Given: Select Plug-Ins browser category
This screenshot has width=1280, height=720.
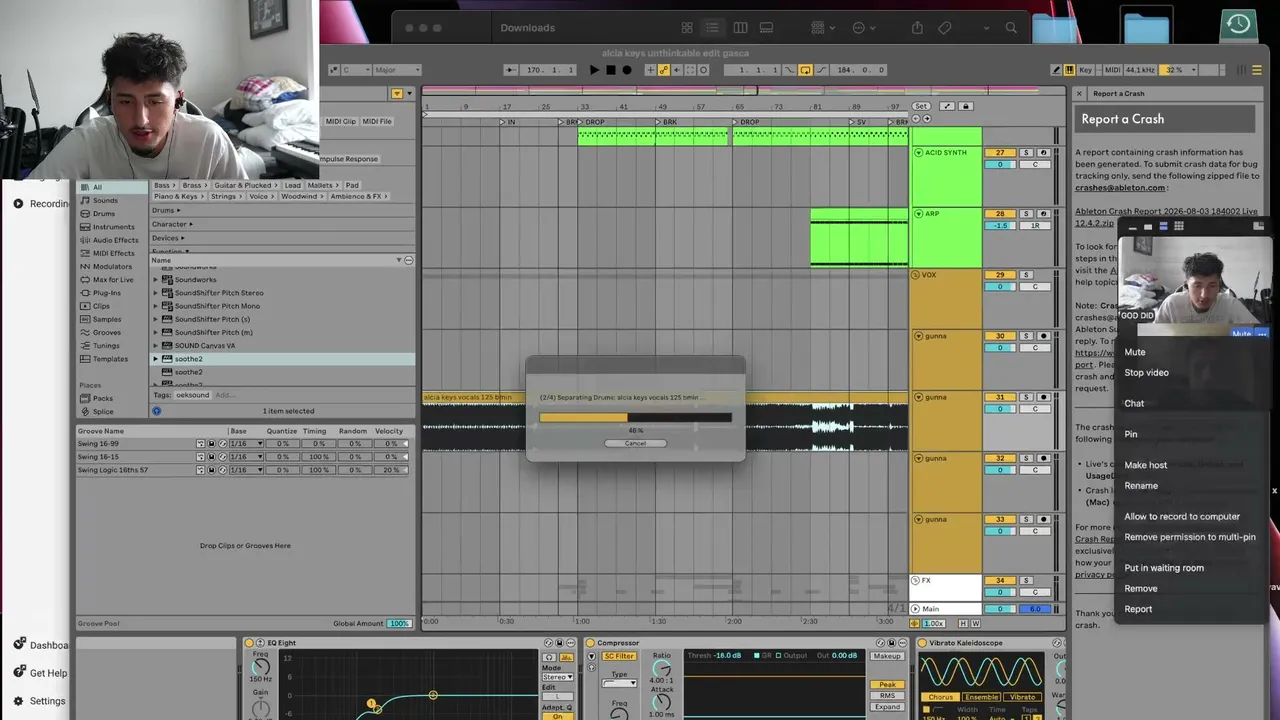Looking at the screenshot, I should (106, 293).
